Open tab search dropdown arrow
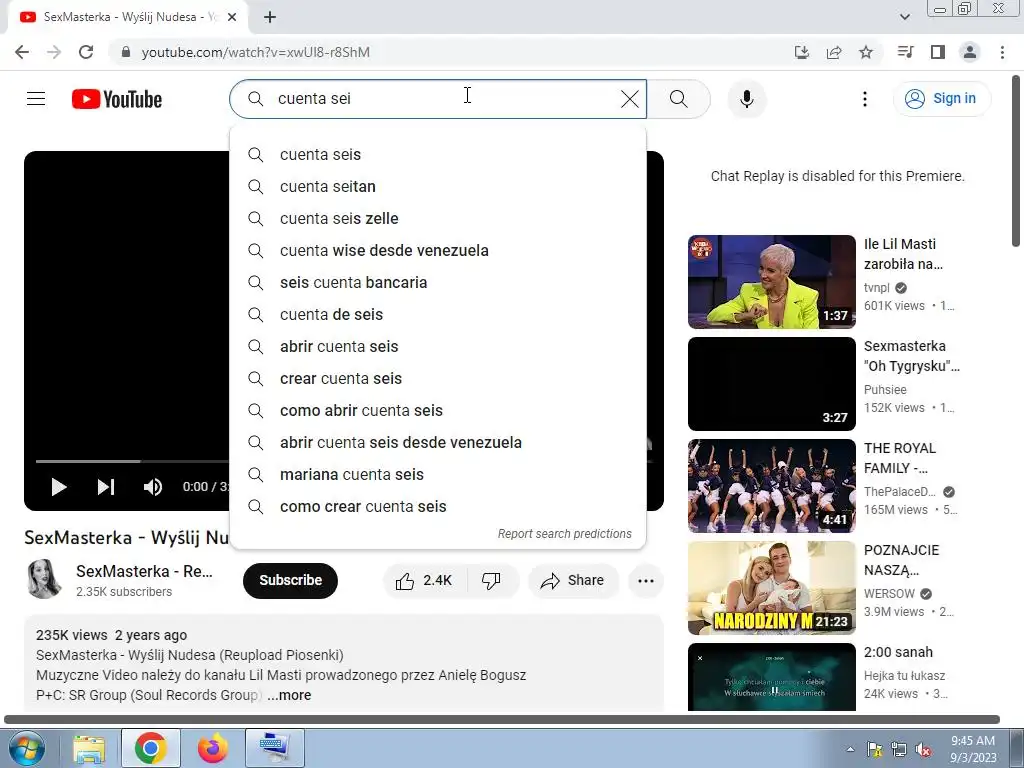Screen dimensions: 1024x768 [x=904, y=17]
